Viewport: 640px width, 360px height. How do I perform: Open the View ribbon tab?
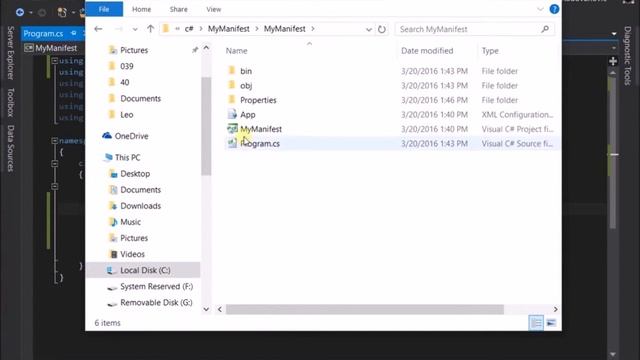[213, 9]
